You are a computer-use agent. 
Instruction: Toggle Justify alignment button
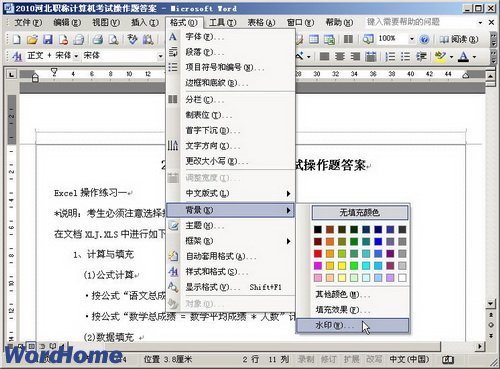coord(324,56)
